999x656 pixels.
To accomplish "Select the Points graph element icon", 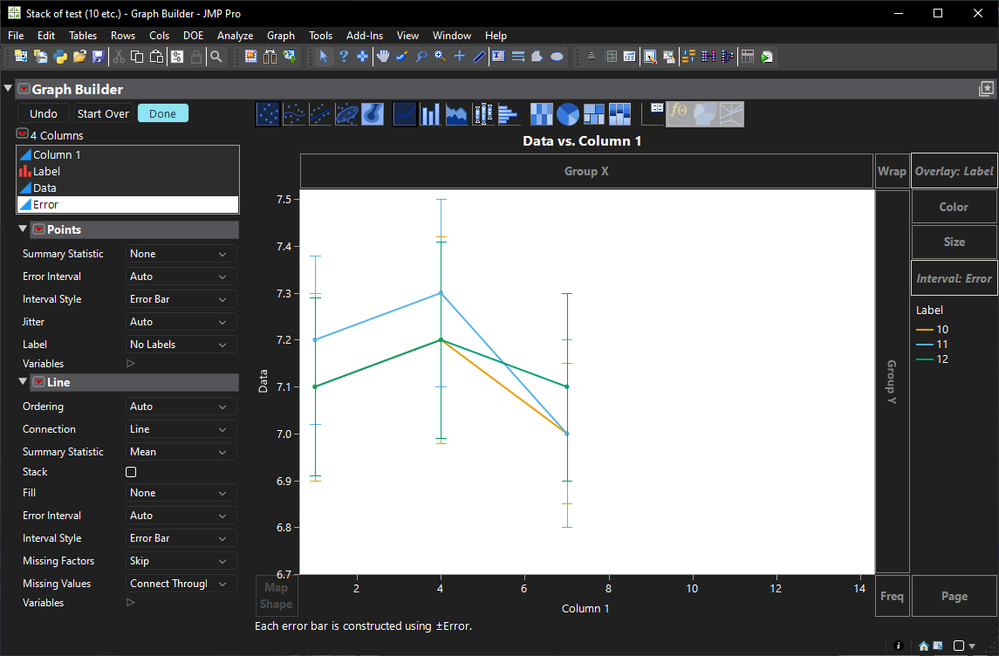I will tap(268, 115).
